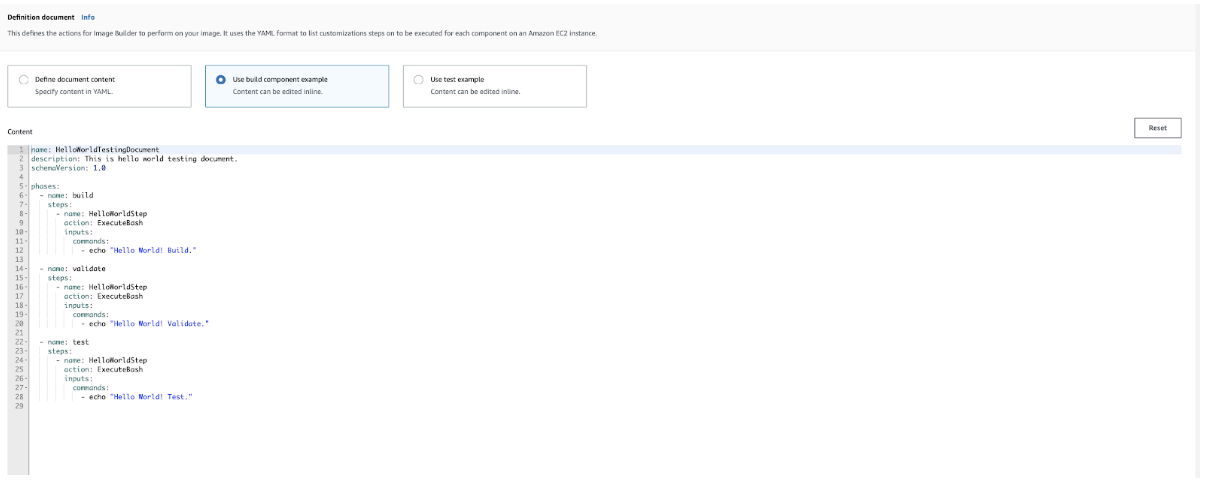Open the Info link beside Definition document
1212x480 pixels.
tap(88, 17)
